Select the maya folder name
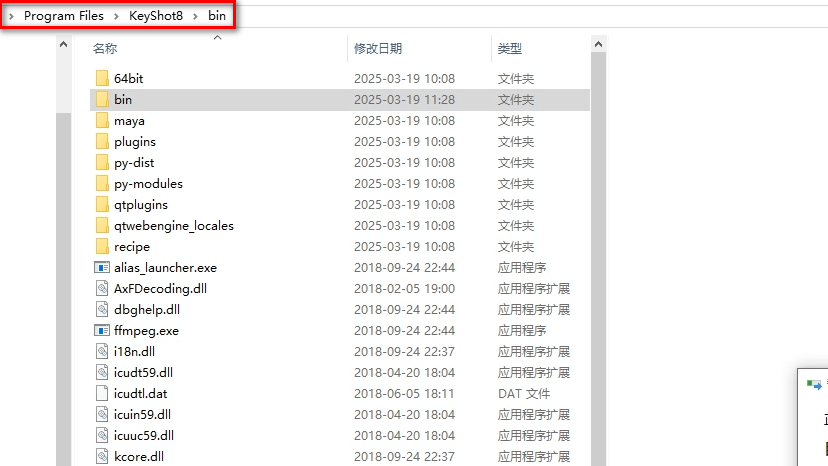This screenshot has height=466, width=828. click(x=129, y=121)
